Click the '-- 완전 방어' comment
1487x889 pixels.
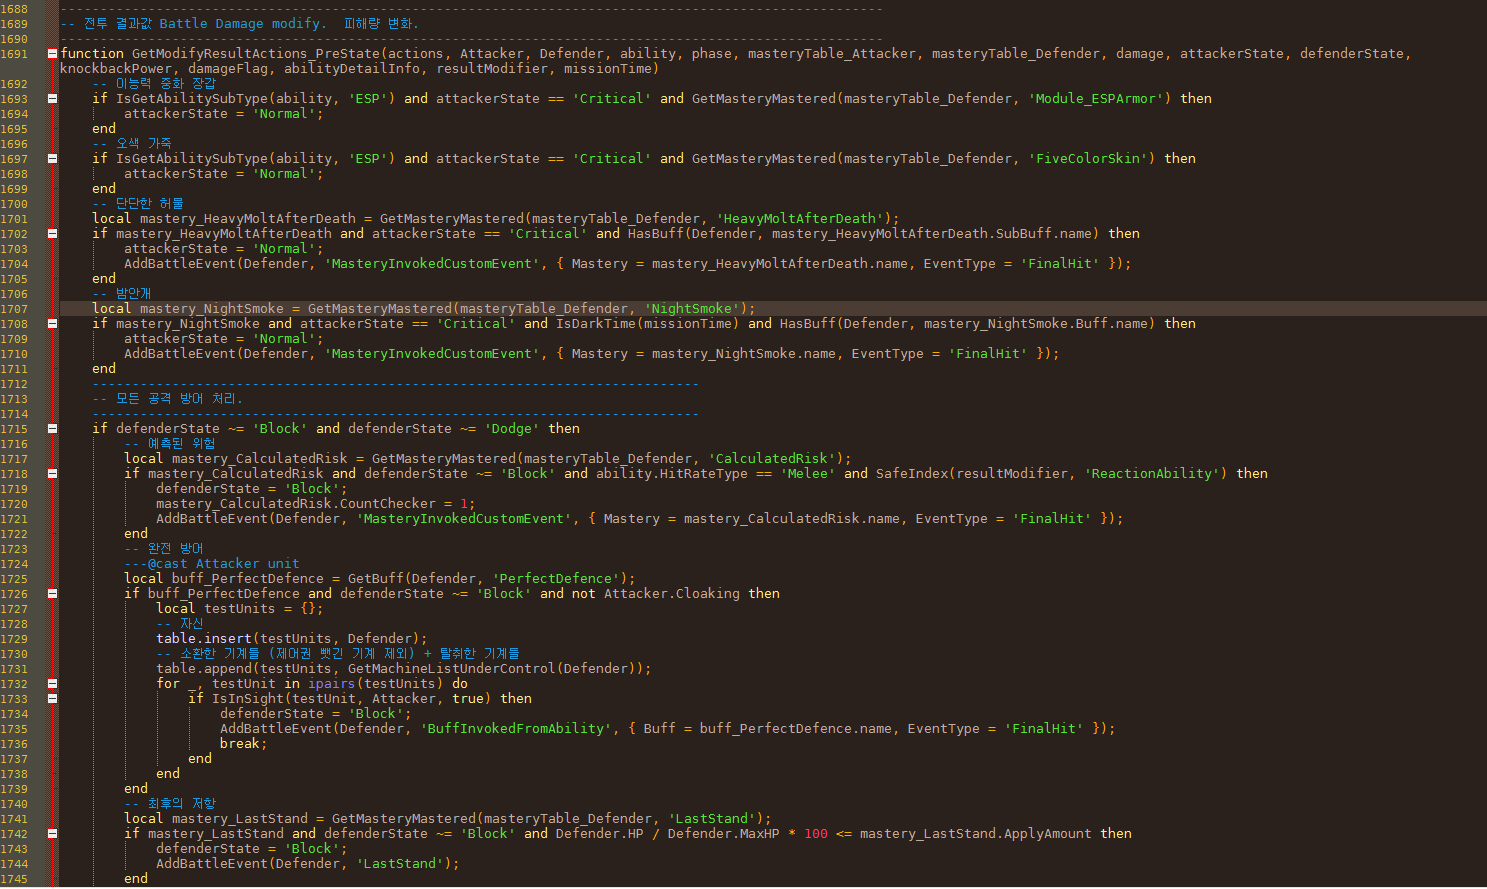164,549
